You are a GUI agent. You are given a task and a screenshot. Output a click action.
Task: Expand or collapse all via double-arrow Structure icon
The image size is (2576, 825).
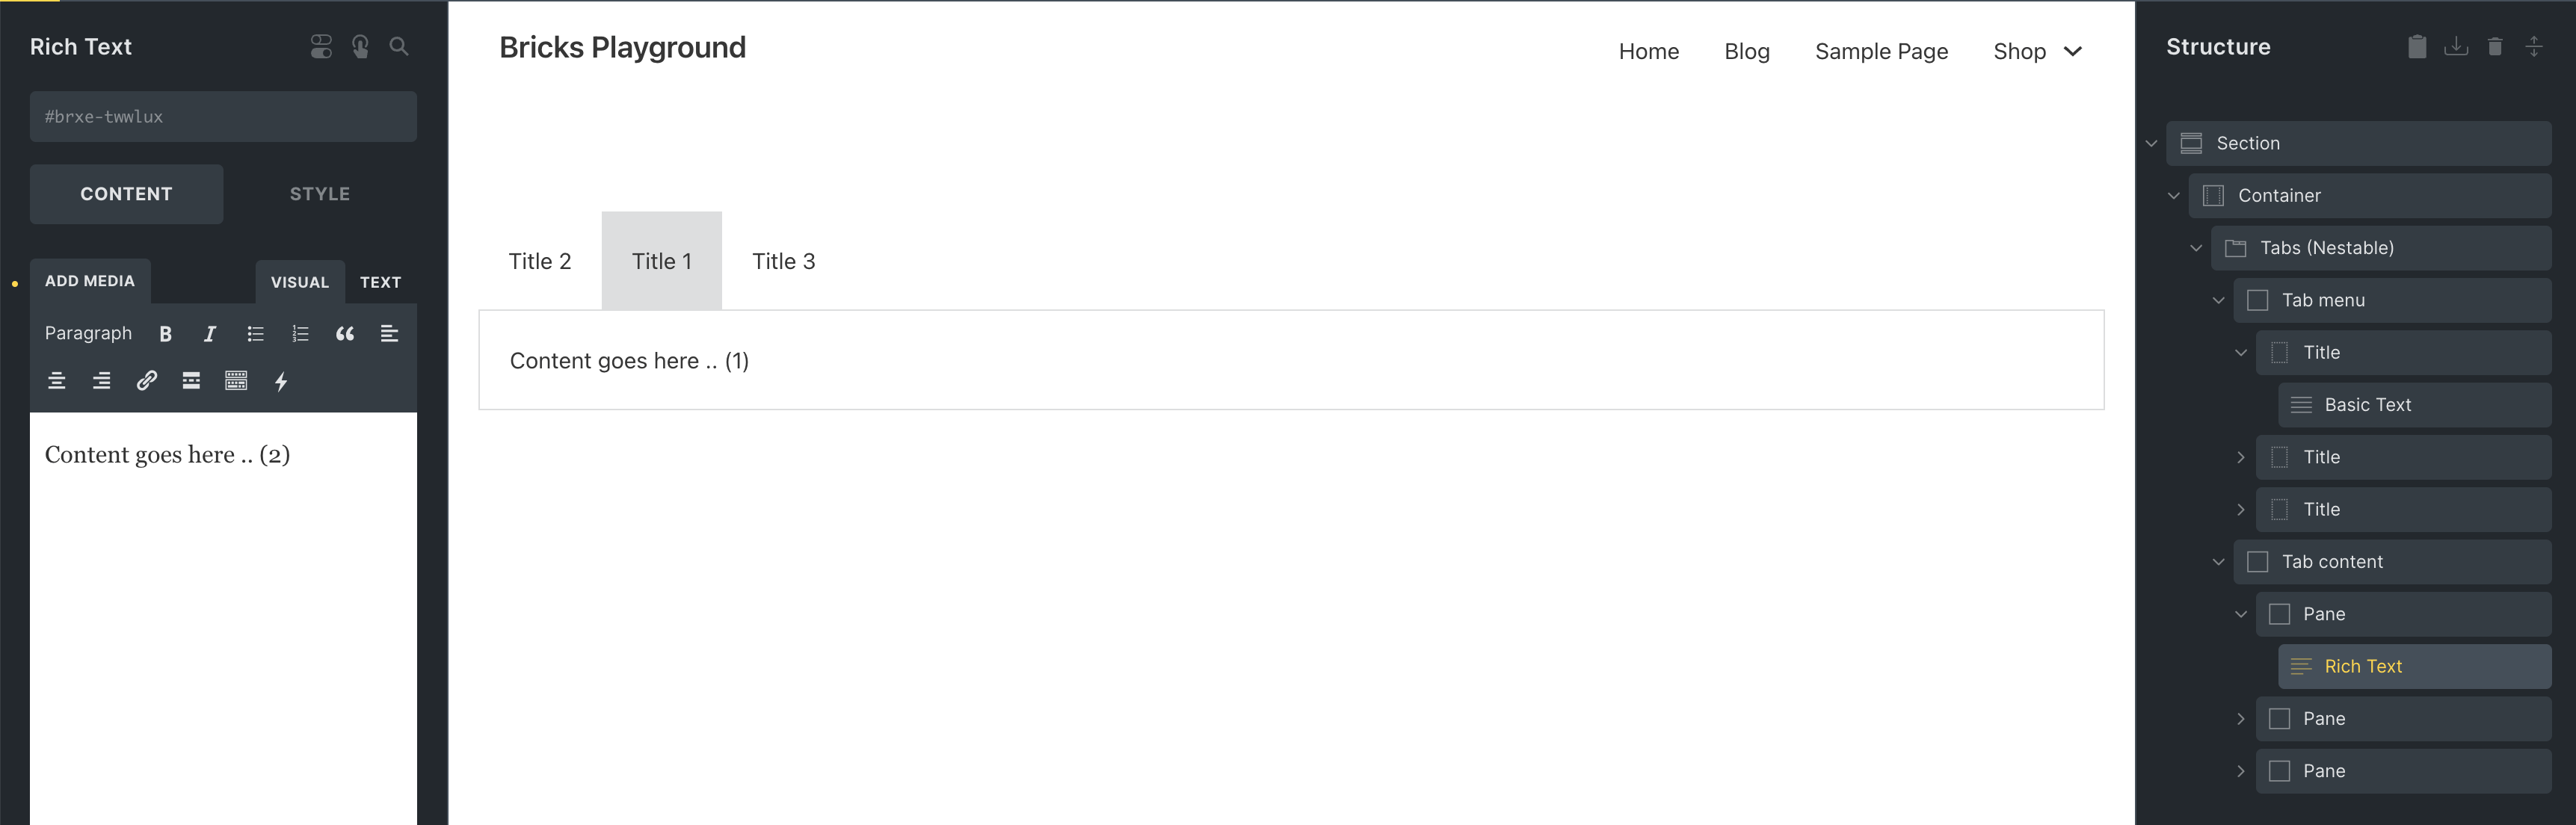(2535, 46)
